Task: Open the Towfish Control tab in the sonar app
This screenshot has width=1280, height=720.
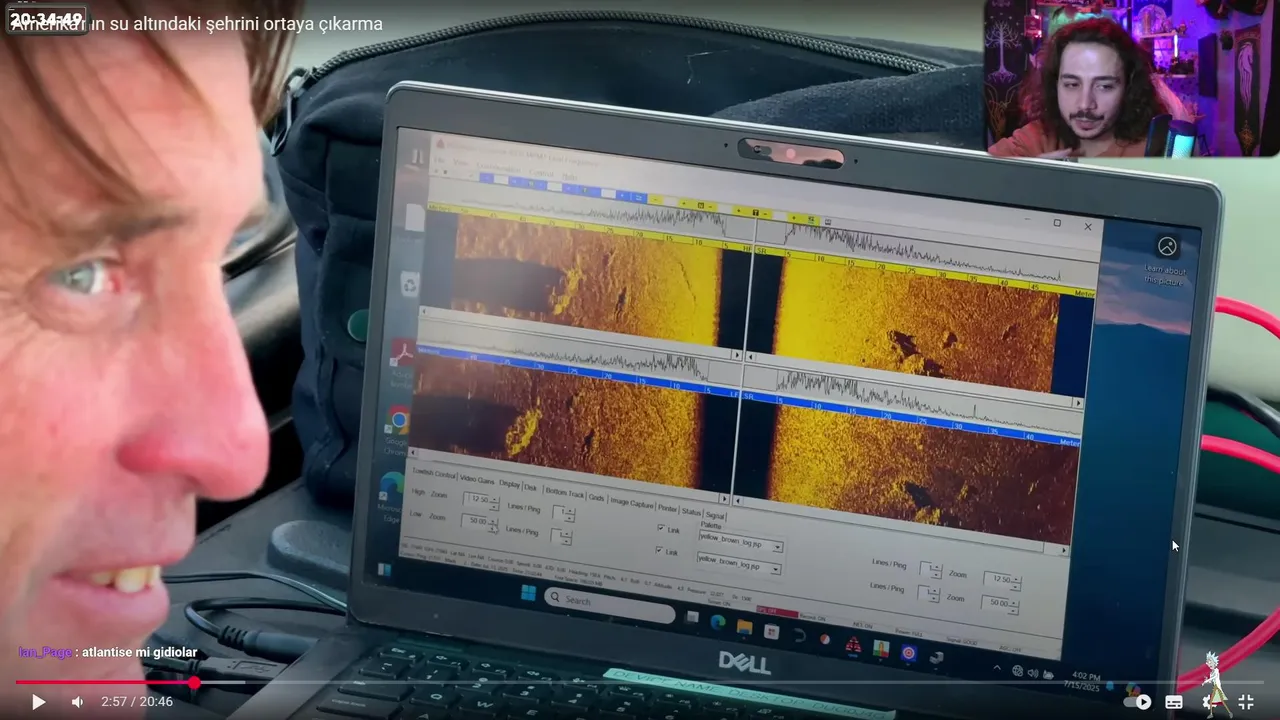Action: click(x=434, y=473)
